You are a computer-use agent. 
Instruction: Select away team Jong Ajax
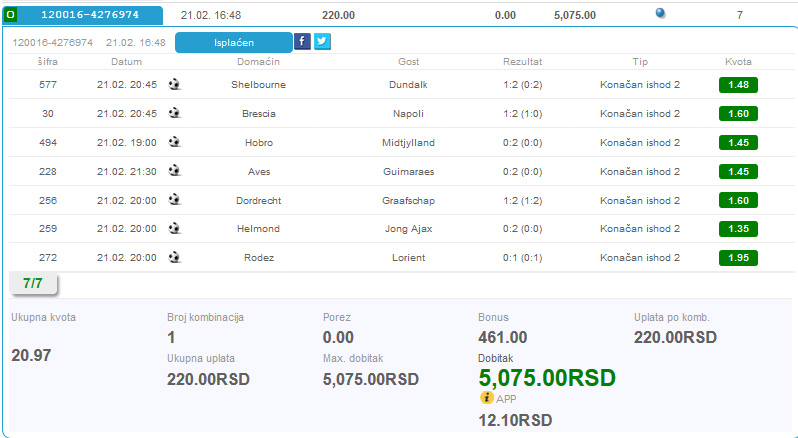(x=408, y=228)
